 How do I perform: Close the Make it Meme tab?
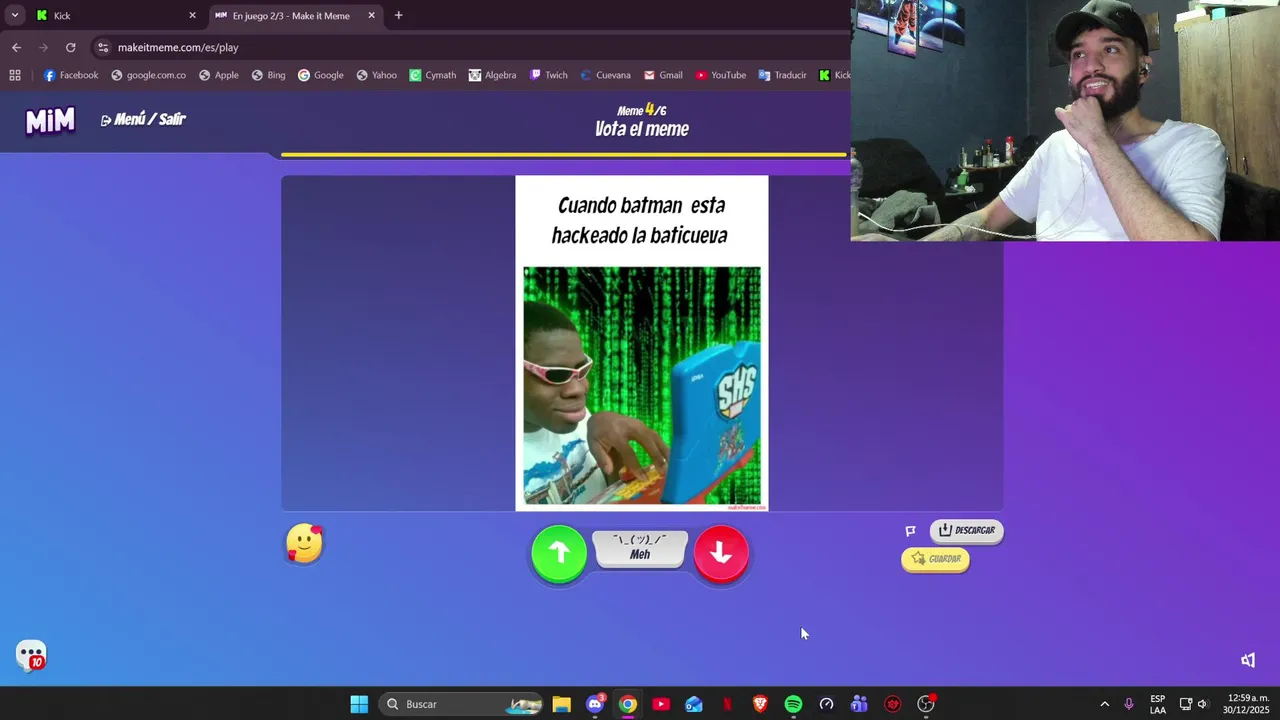pos(371,15)
